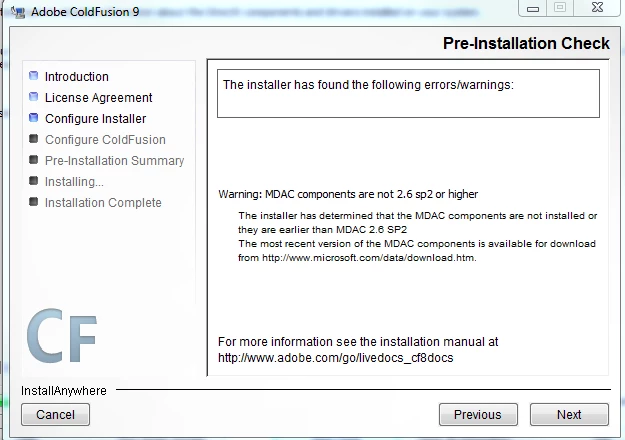Click the Next button
This screenshot has height=440, width=625.
569,414
